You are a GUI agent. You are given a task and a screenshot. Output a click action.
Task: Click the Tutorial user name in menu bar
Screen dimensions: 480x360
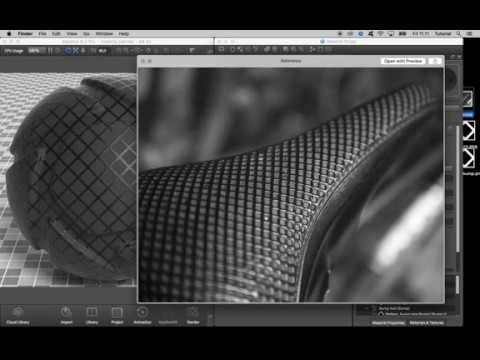[443, 34]
